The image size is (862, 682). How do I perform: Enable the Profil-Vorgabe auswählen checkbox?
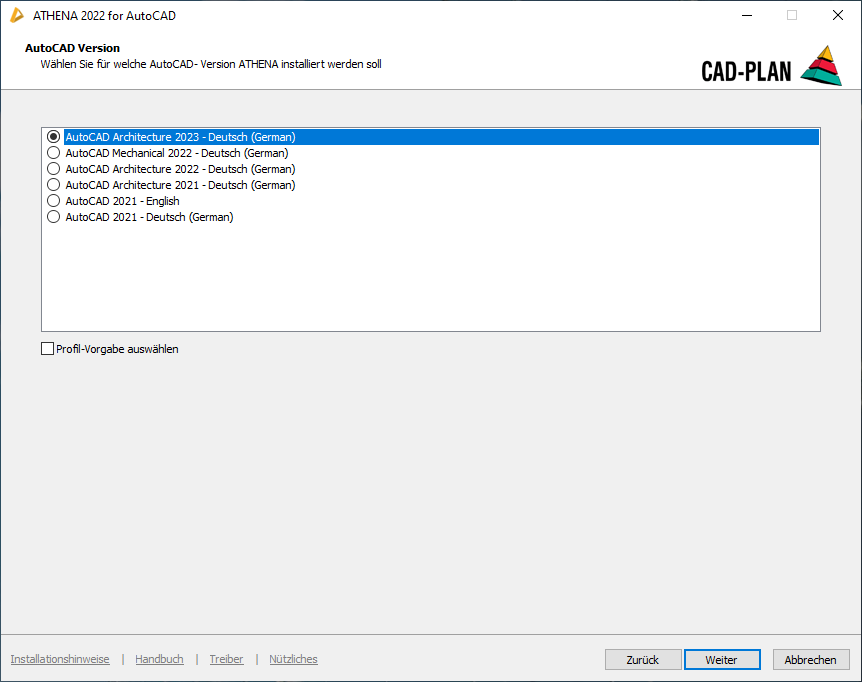tap(48, 349)
